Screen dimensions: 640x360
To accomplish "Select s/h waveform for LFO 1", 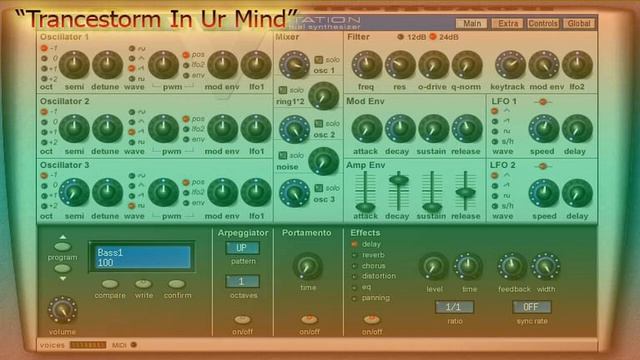I will 495,142.
